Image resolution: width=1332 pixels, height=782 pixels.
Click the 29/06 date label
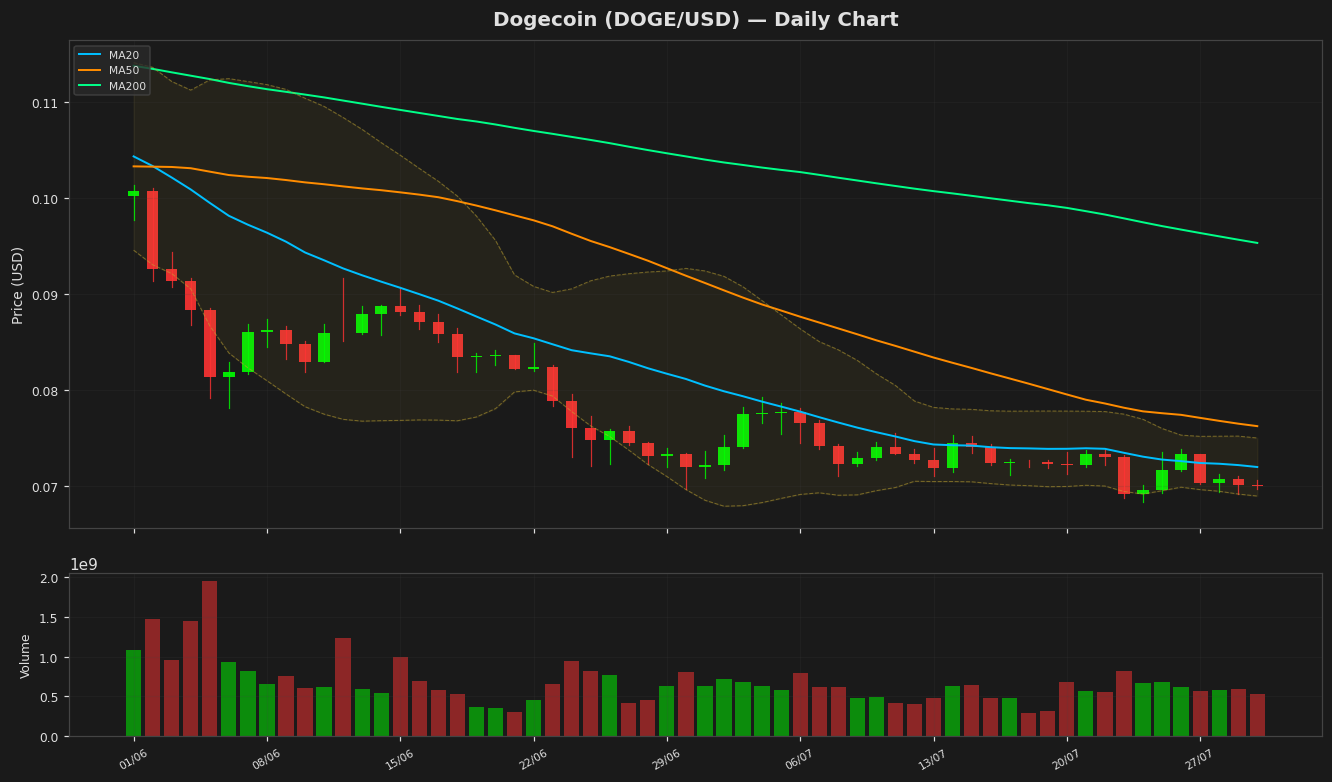click(x=666, y=760)
